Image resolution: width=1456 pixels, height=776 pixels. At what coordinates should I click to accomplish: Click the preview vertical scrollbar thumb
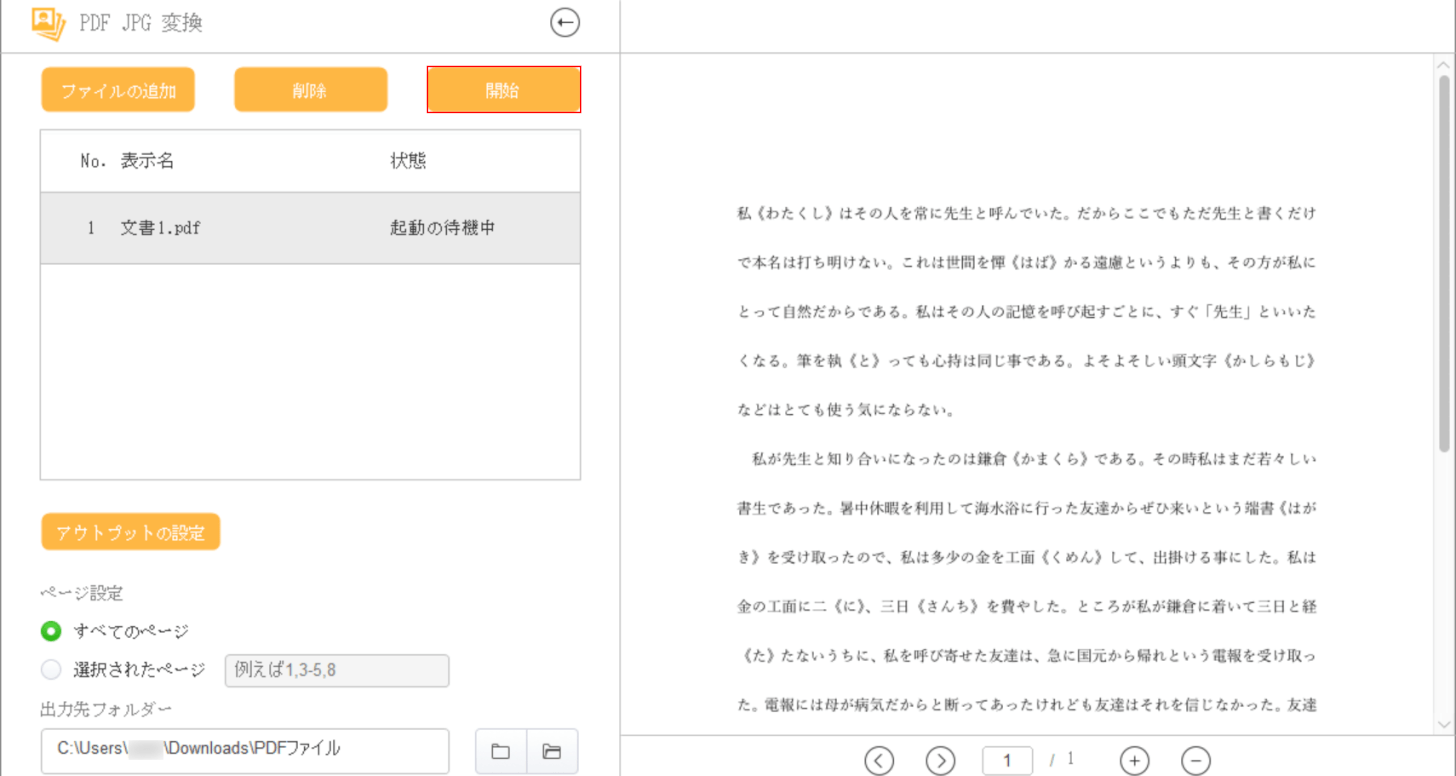1444,264
